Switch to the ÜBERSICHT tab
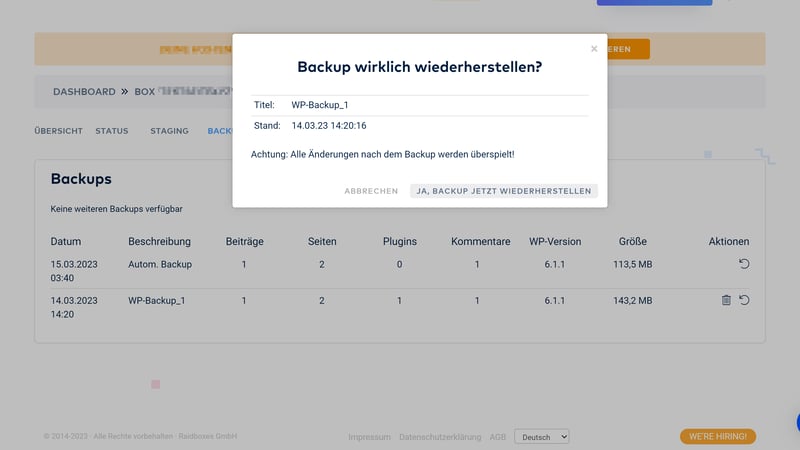This screenshot has width=800, height=450. (58, 131)
